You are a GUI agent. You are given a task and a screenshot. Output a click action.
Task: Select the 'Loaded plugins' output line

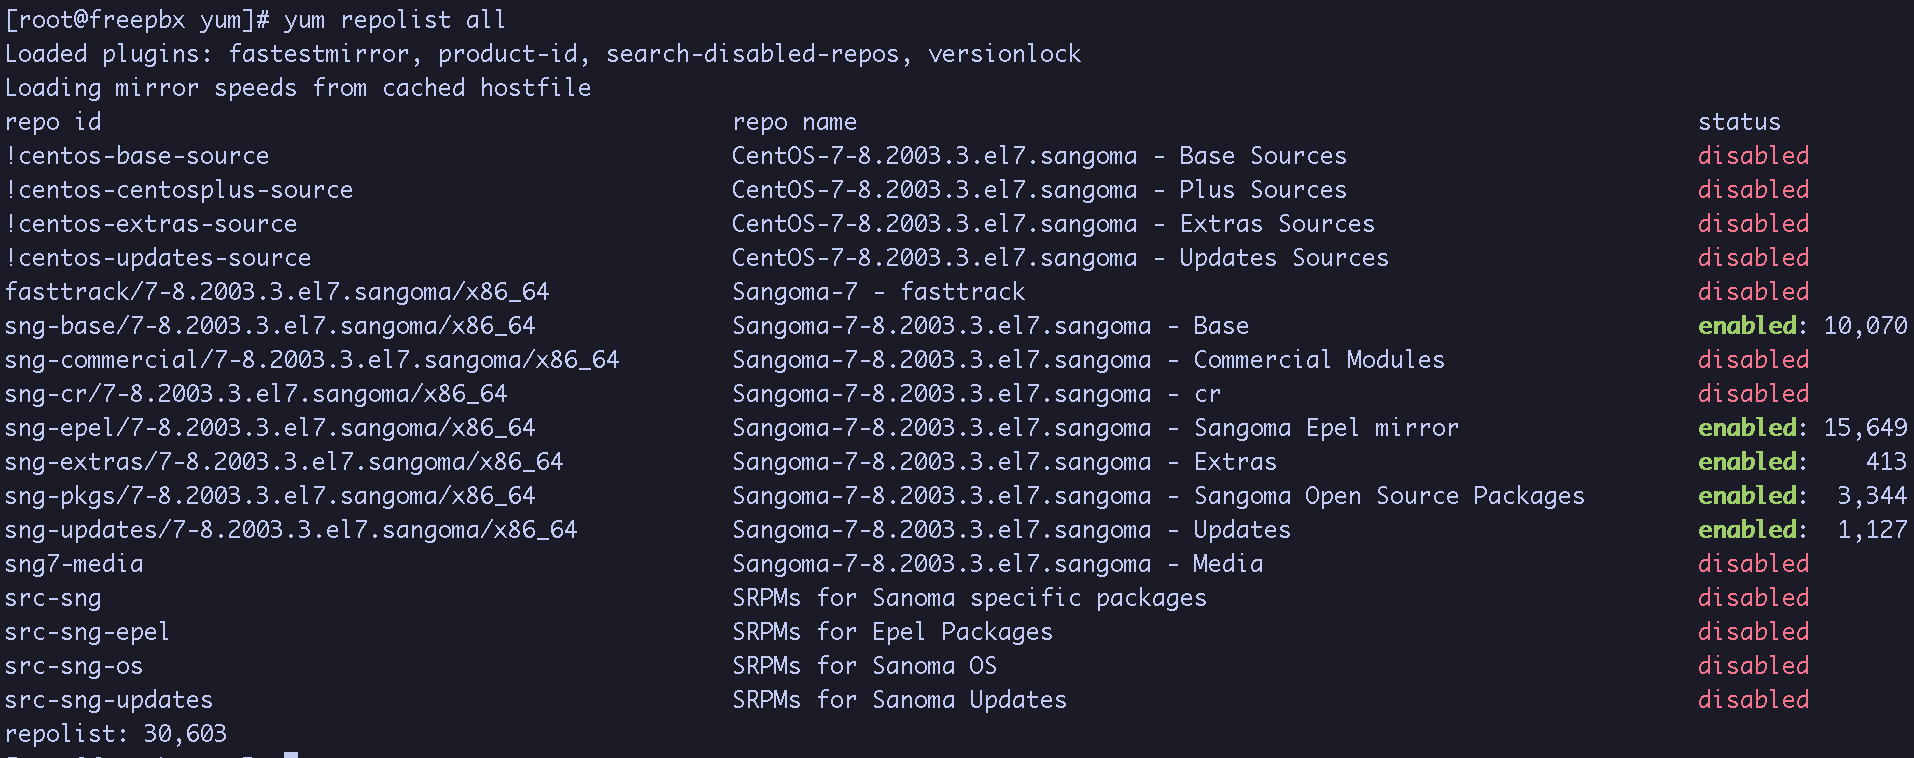(543, 54)
